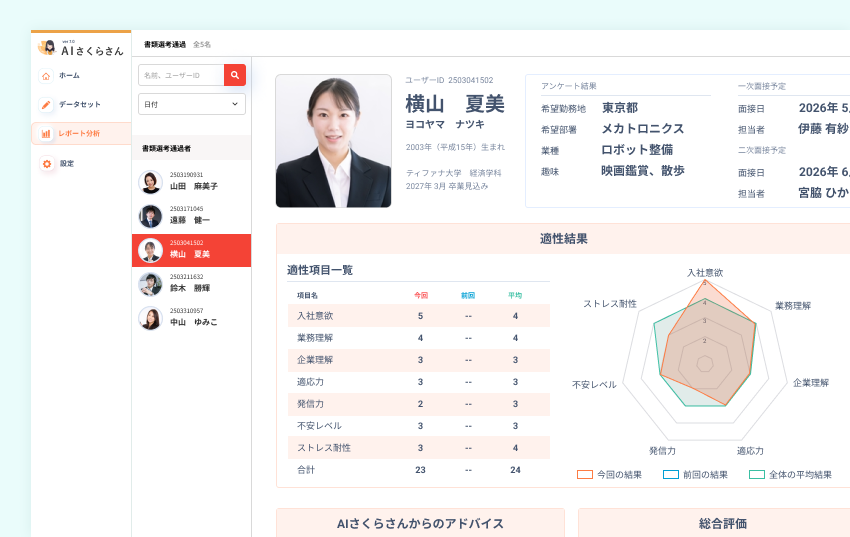Click the green 全体の平均結果 legend swatch
850x537 pixels.
757,475
